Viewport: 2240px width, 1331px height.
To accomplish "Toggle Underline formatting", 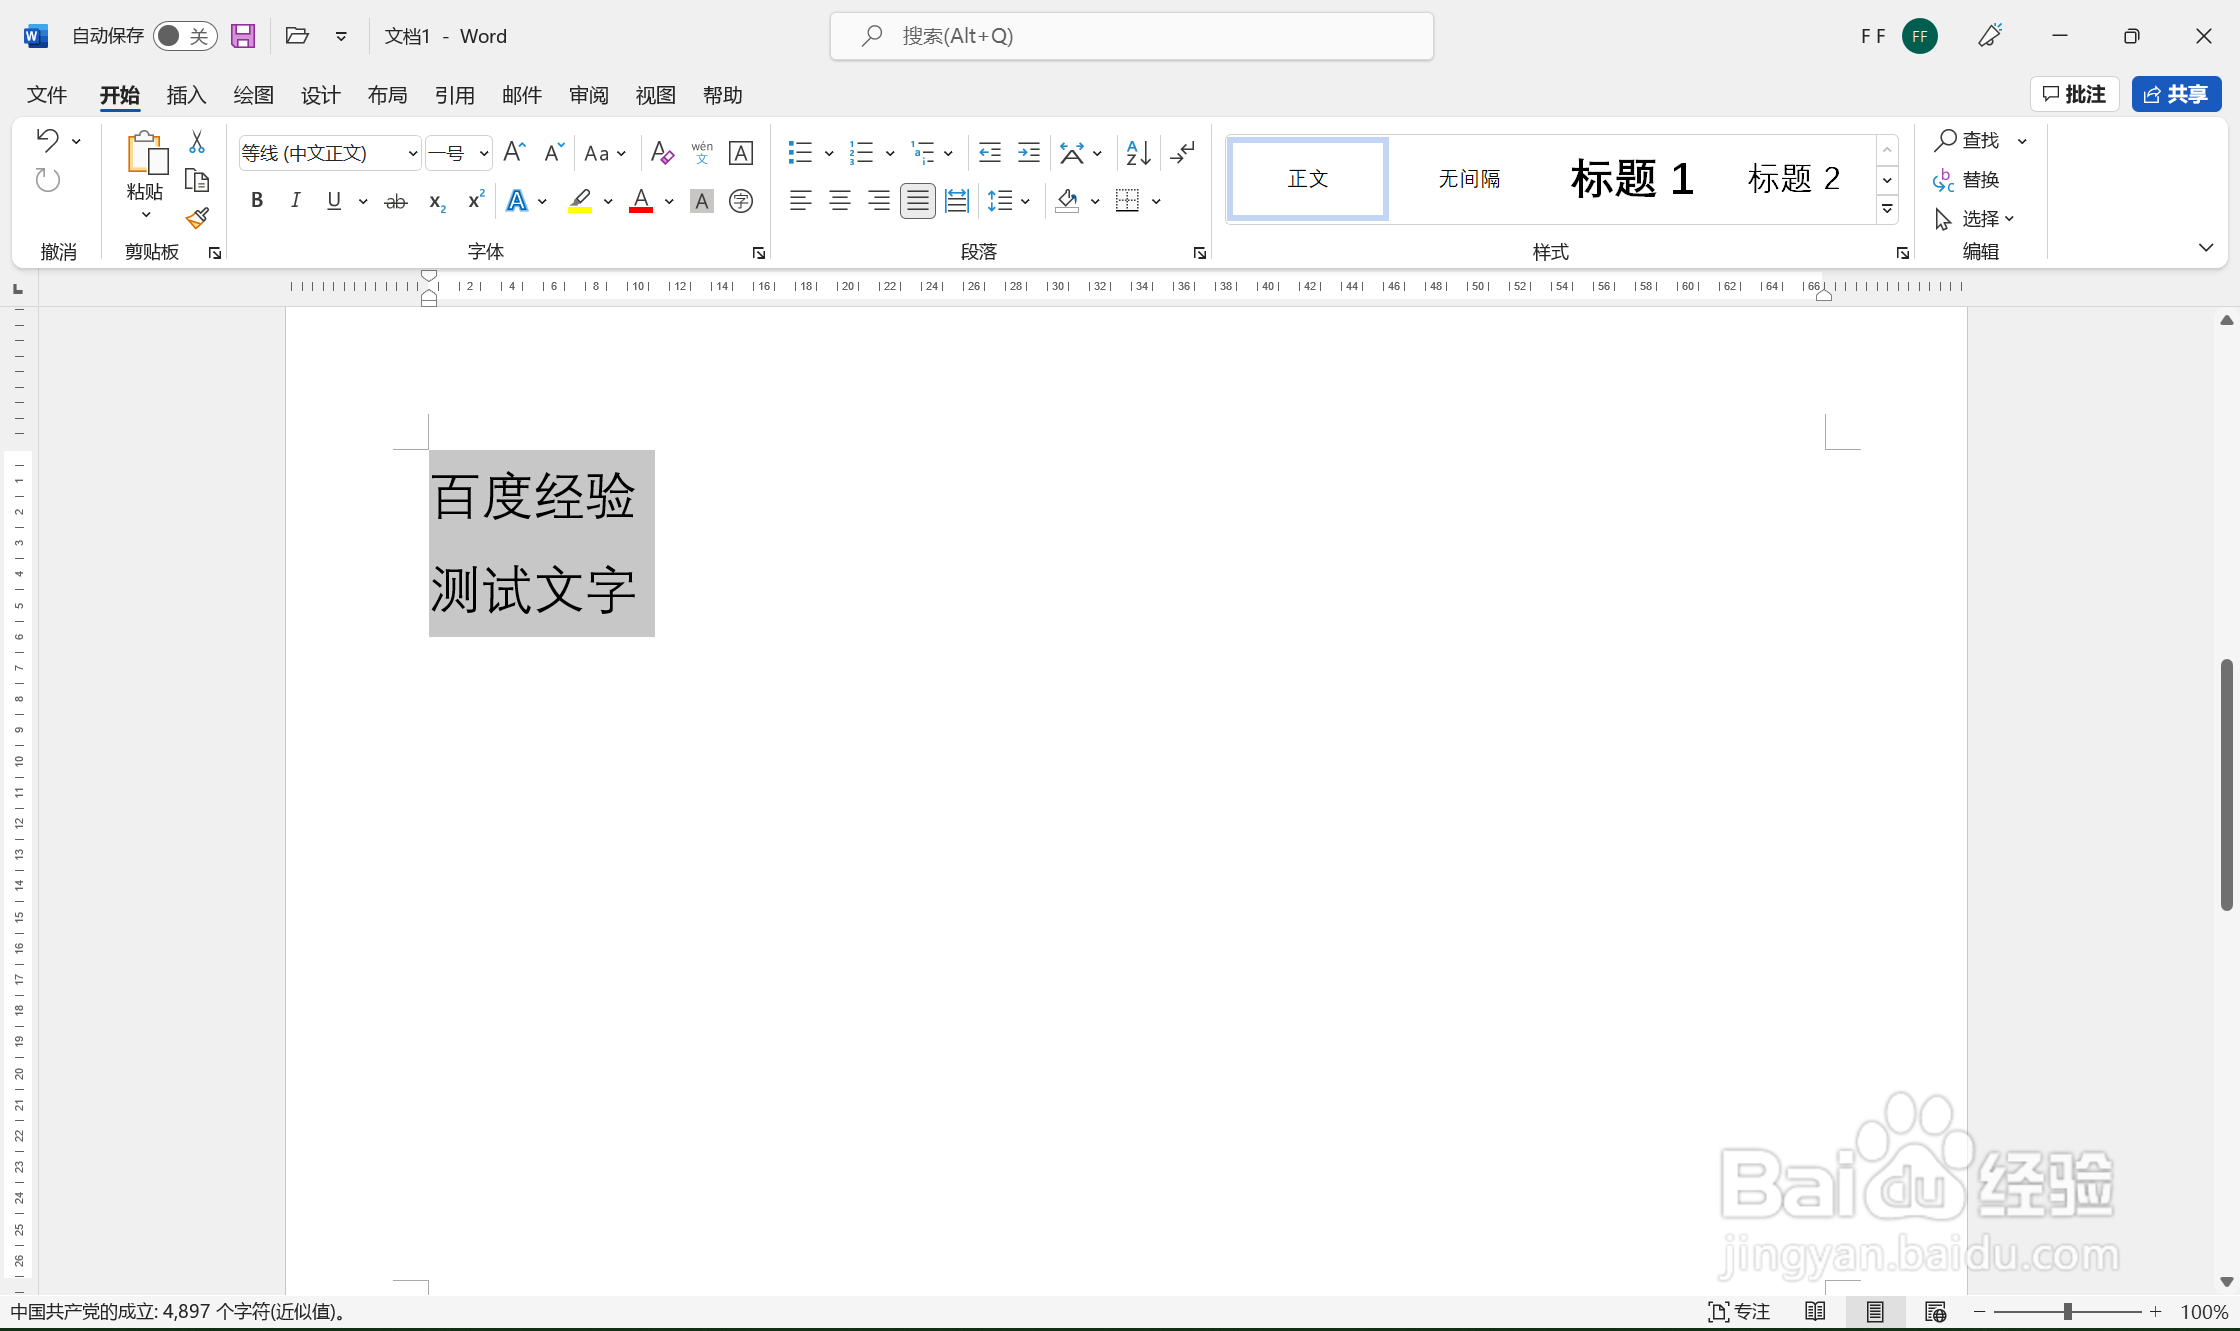I will 334,201.
